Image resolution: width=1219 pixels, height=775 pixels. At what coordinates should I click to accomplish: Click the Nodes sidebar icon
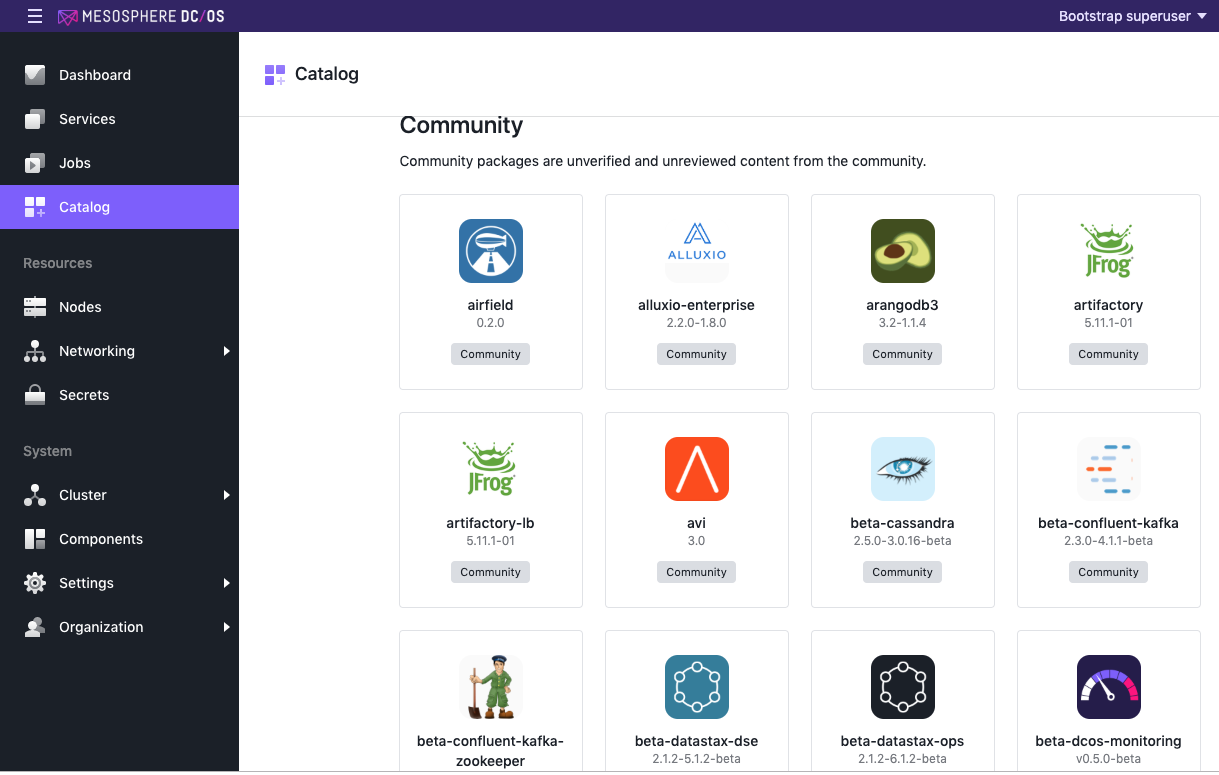click(35, 307)
